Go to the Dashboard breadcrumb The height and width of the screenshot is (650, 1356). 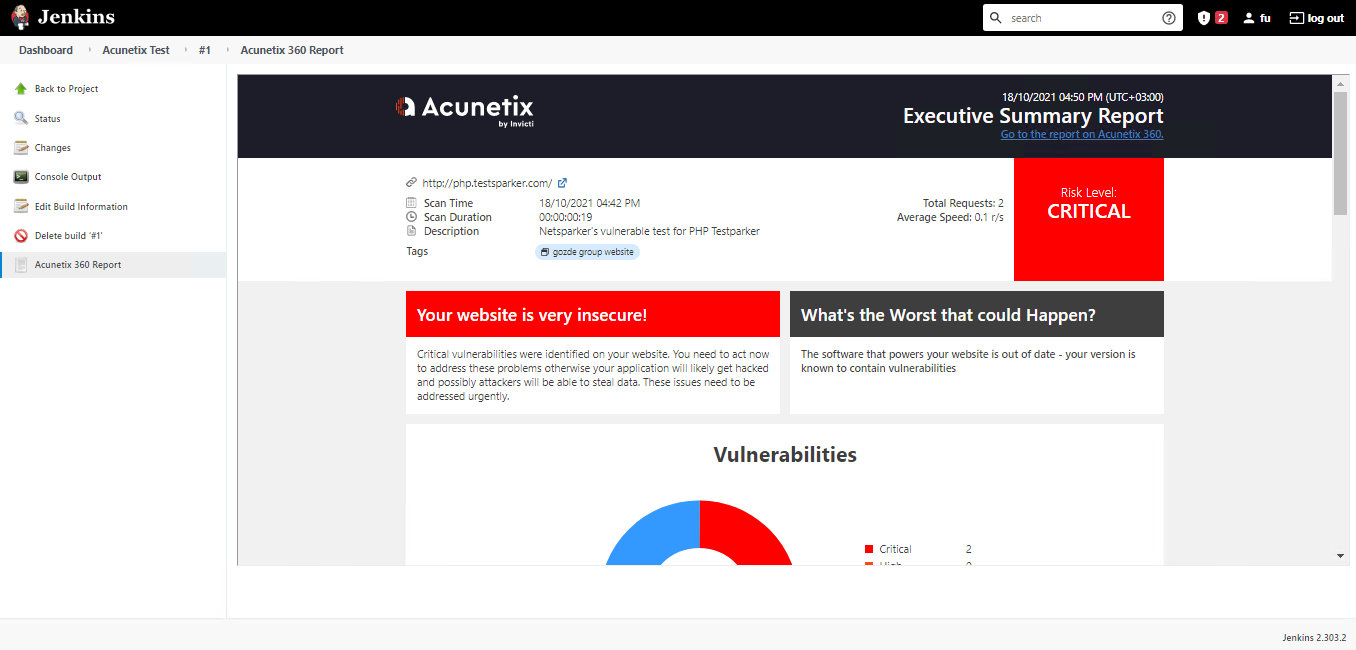46,50
